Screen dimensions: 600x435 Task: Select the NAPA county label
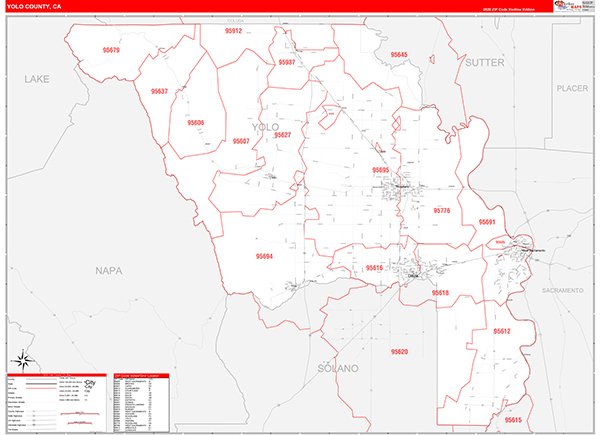tap(109, 271)
